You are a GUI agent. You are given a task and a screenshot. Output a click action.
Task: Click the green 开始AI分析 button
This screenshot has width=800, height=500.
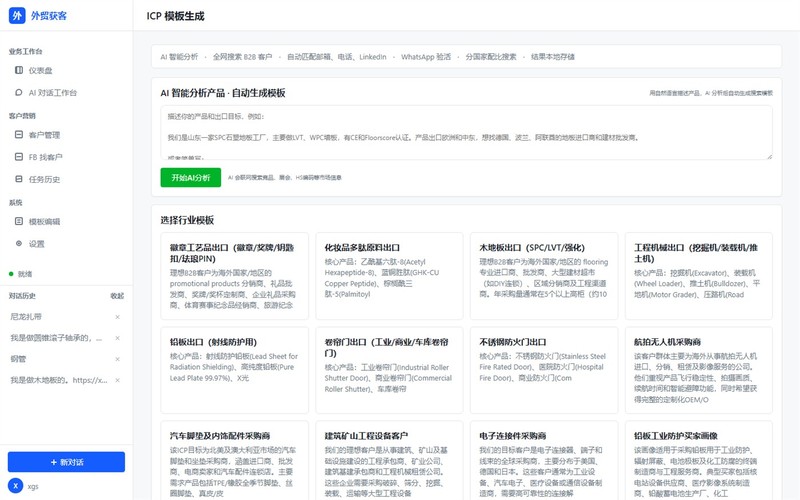click(190, 178)
